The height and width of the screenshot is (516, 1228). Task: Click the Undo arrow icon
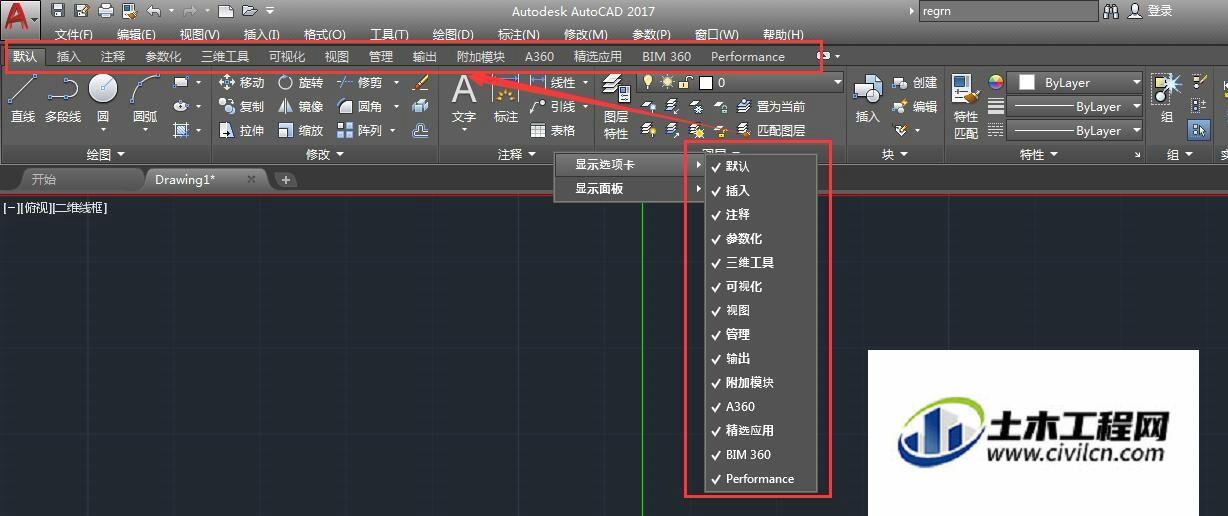pos(153,11)
